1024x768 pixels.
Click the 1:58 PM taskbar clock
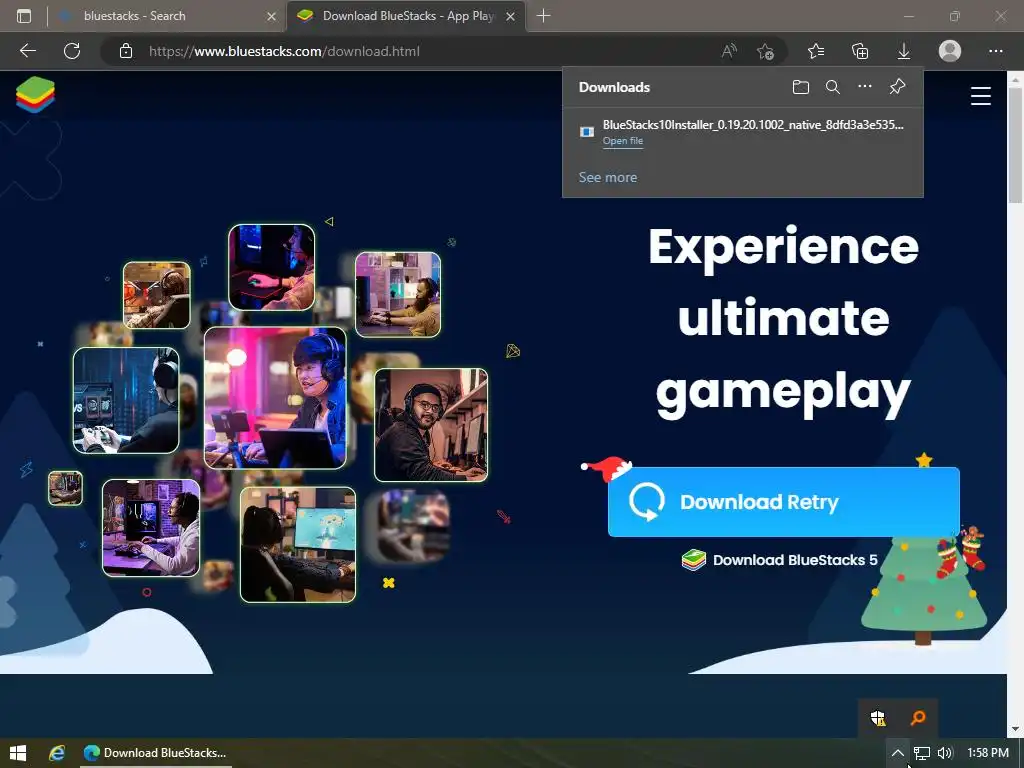[987, 753]
